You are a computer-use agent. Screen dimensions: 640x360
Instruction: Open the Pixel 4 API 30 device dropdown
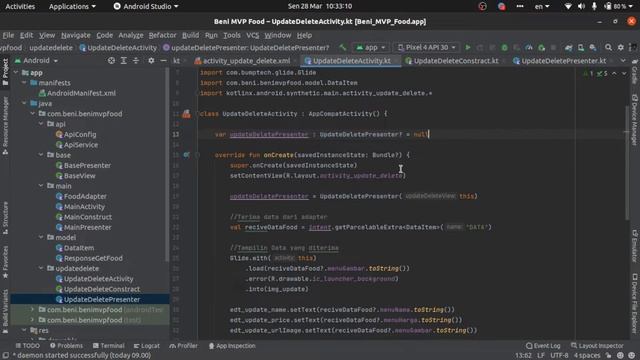tap(427, 48)
